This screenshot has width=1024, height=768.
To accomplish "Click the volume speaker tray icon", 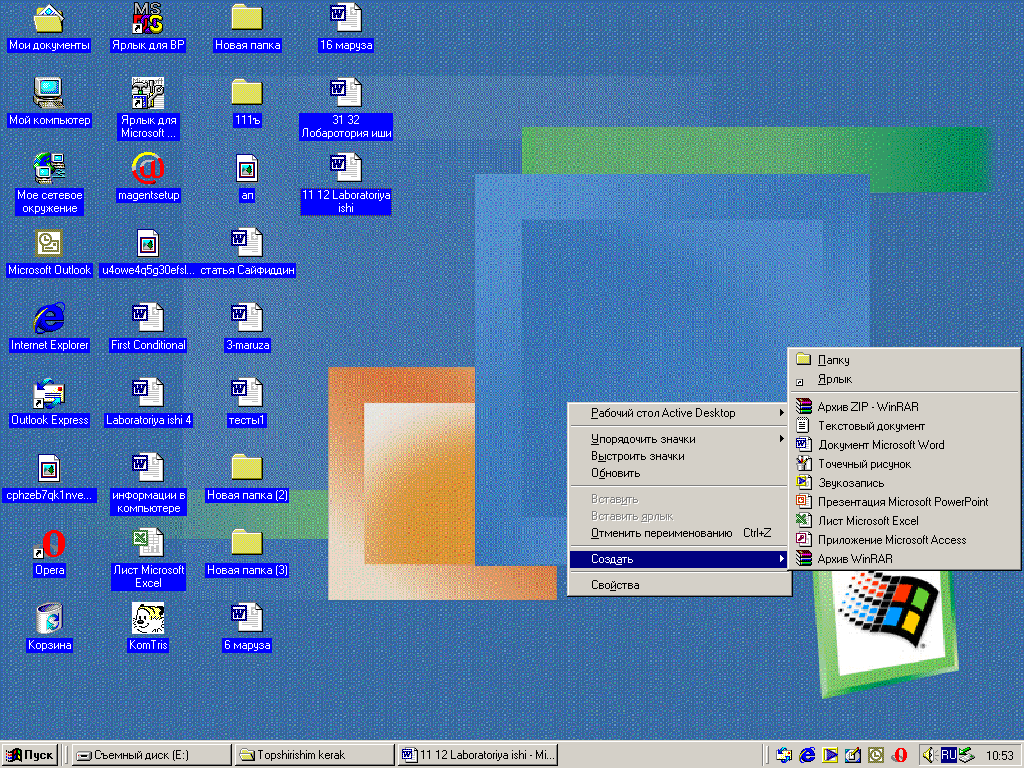I will pyautogui.click(x=929, y=754).
